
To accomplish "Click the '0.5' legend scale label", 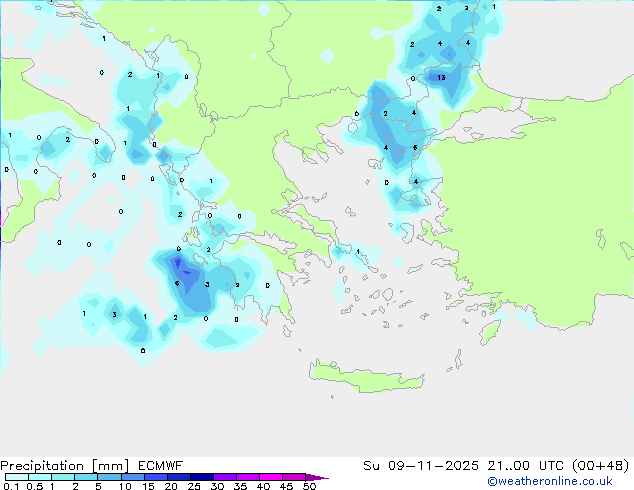I will 34,486.
